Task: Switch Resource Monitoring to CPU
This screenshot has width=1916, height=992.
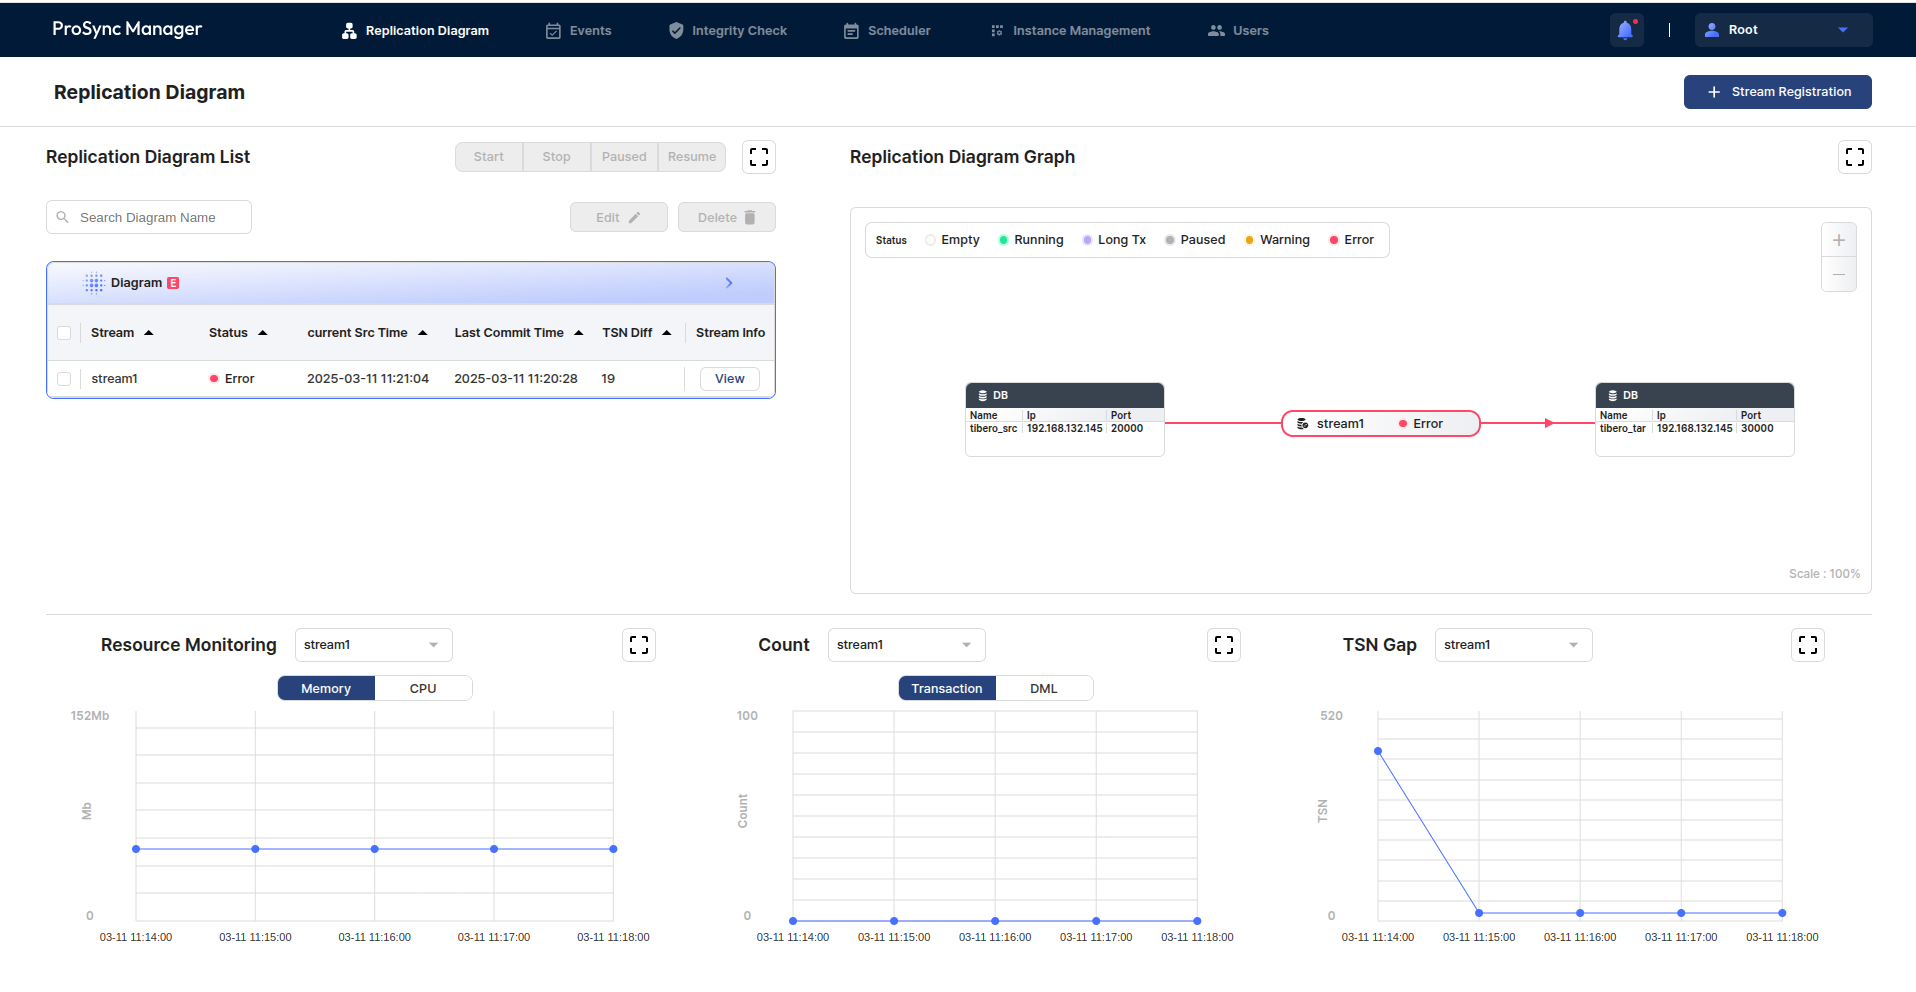Action: click(423, 688)
